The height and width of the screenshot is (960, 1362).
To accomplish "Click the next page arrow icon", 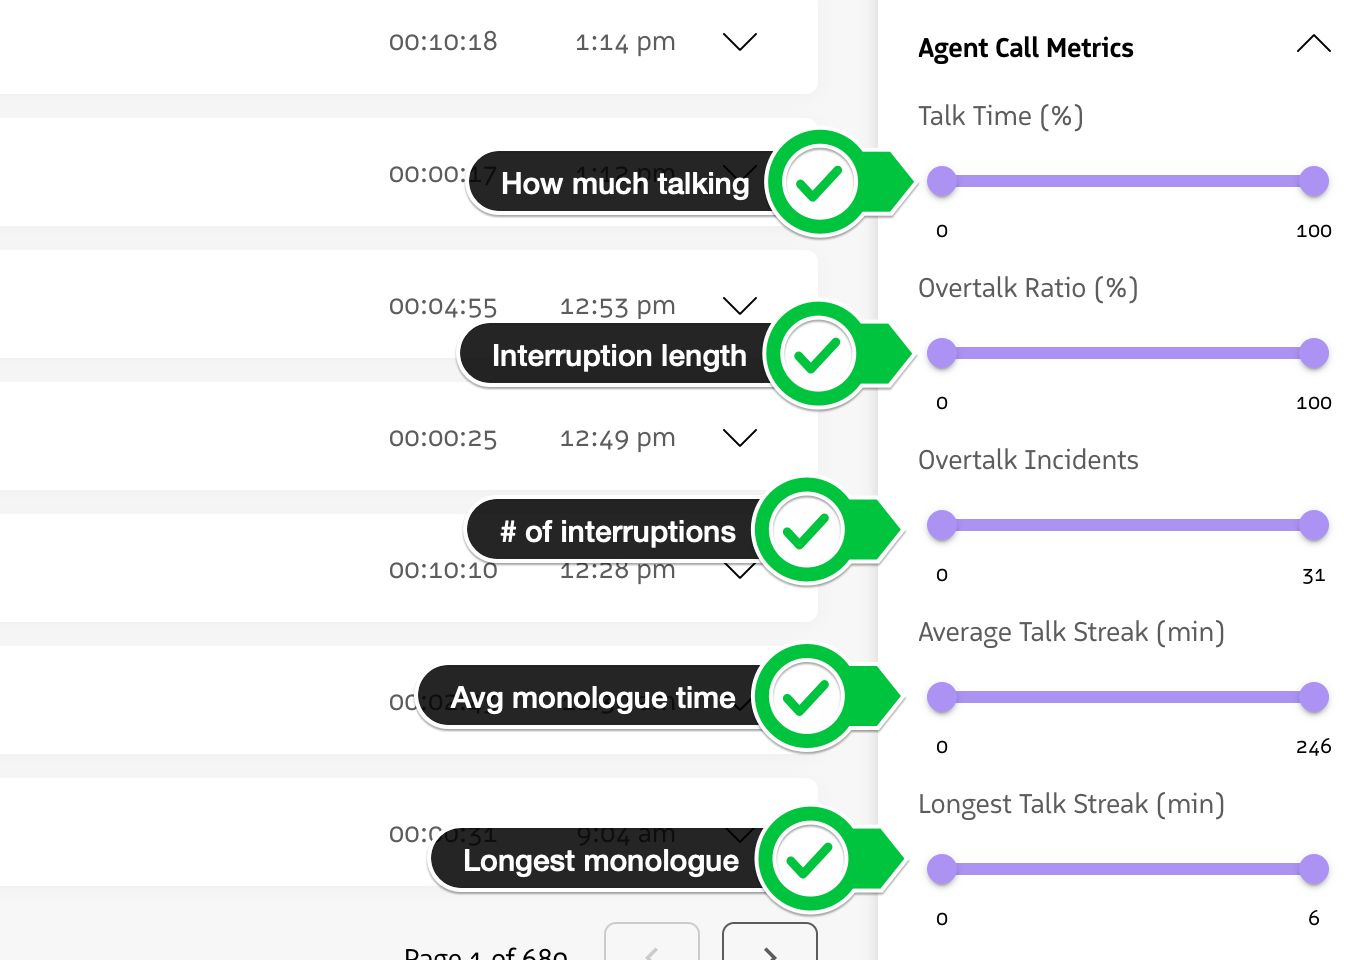I will 769,950.
